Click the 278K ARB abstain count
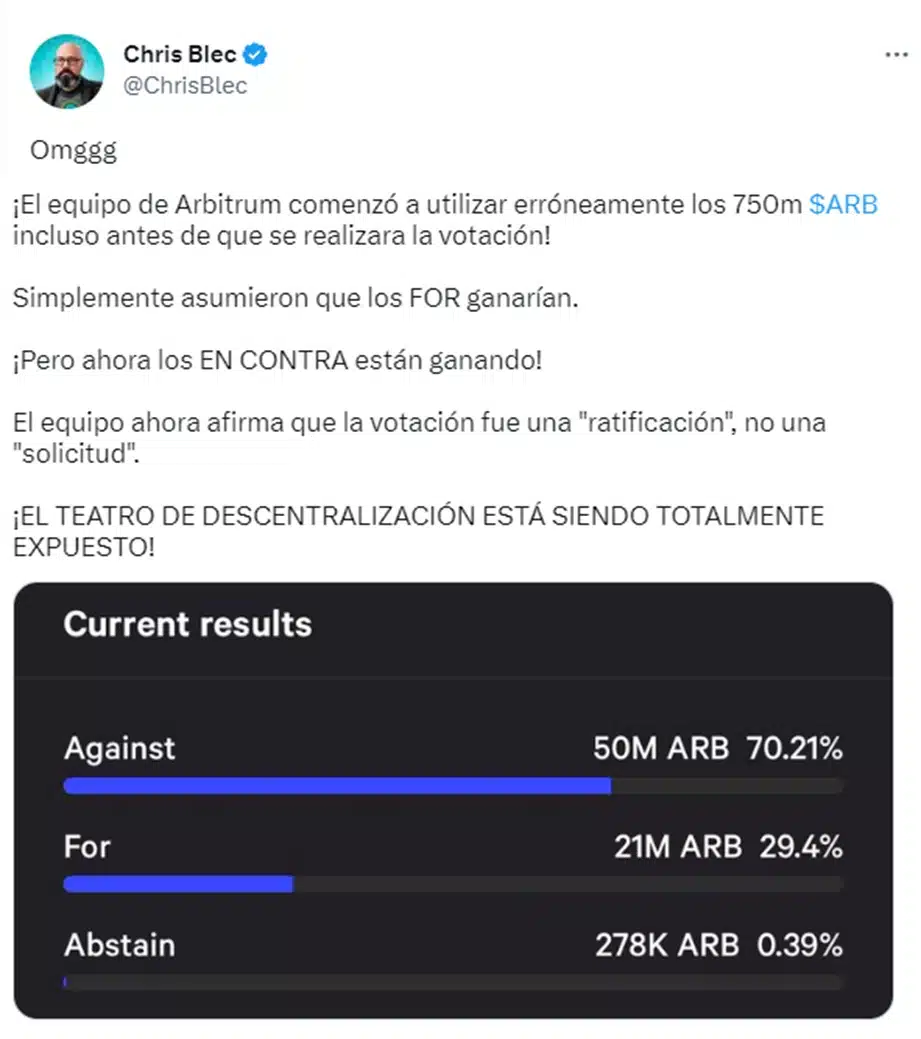Image resolution: width=921 pixels, height=1039 pixels. (667, 945)
